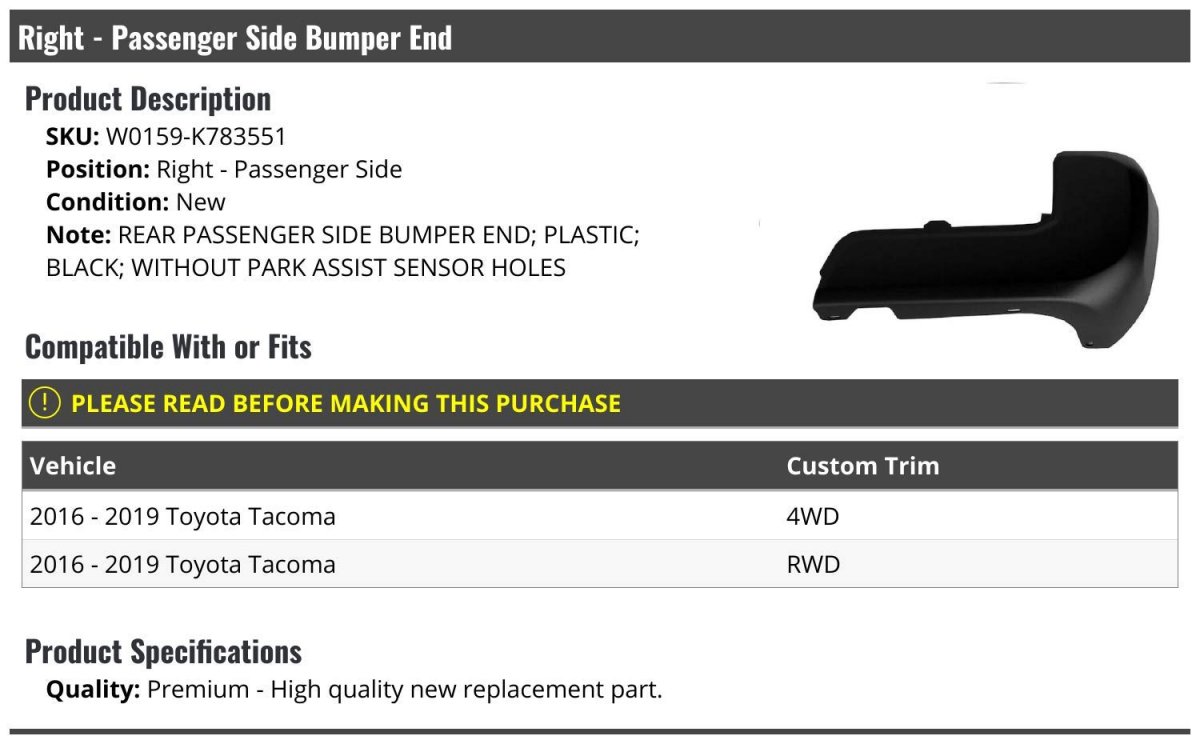Click the 'Please Read Before Making This Purchase' banner
The height and width of the screenshot is (744, 1200).
(x=346, y=403)
